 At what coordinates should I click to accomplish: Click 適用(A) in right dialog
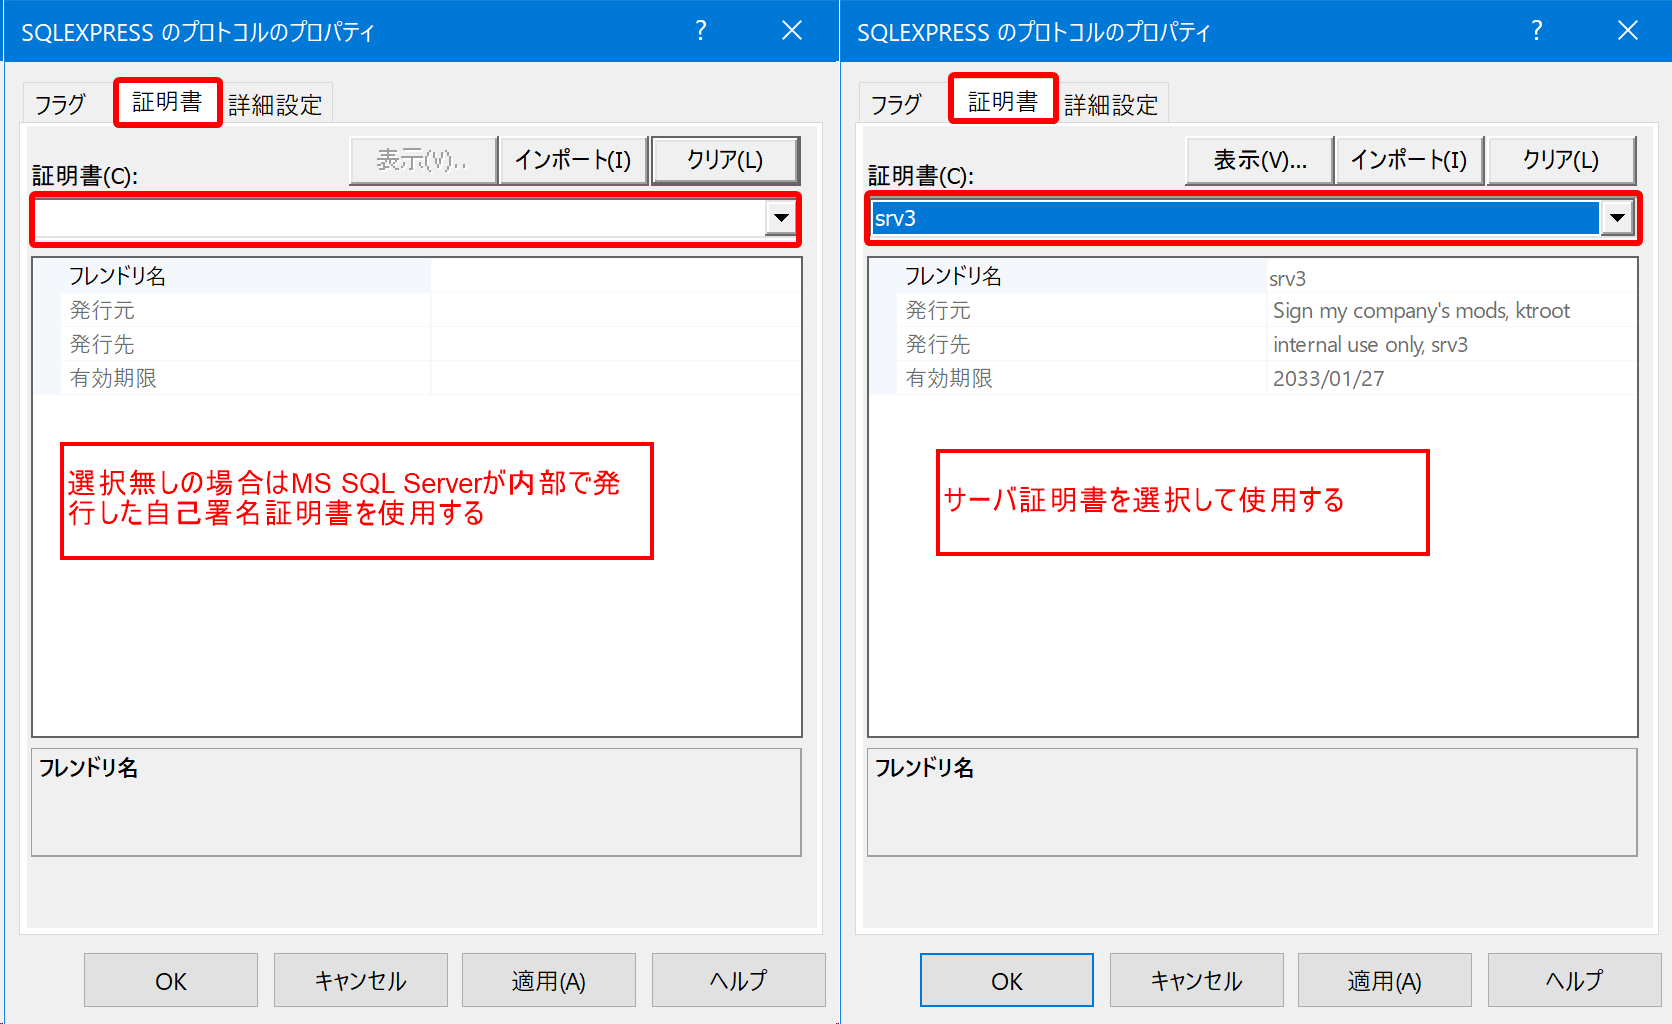1385,980
